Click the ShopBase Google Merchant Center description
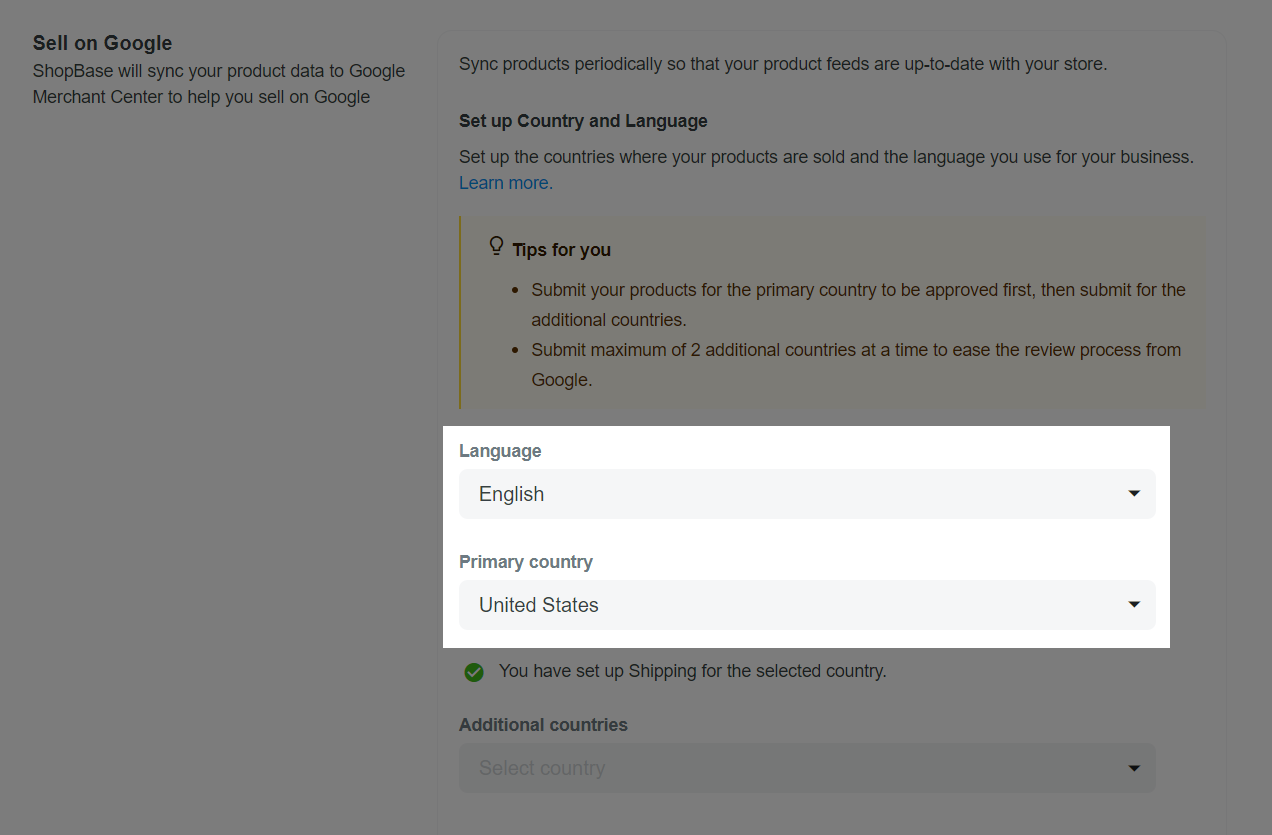This screenshot has height=835, width=1272. [218, 84]
